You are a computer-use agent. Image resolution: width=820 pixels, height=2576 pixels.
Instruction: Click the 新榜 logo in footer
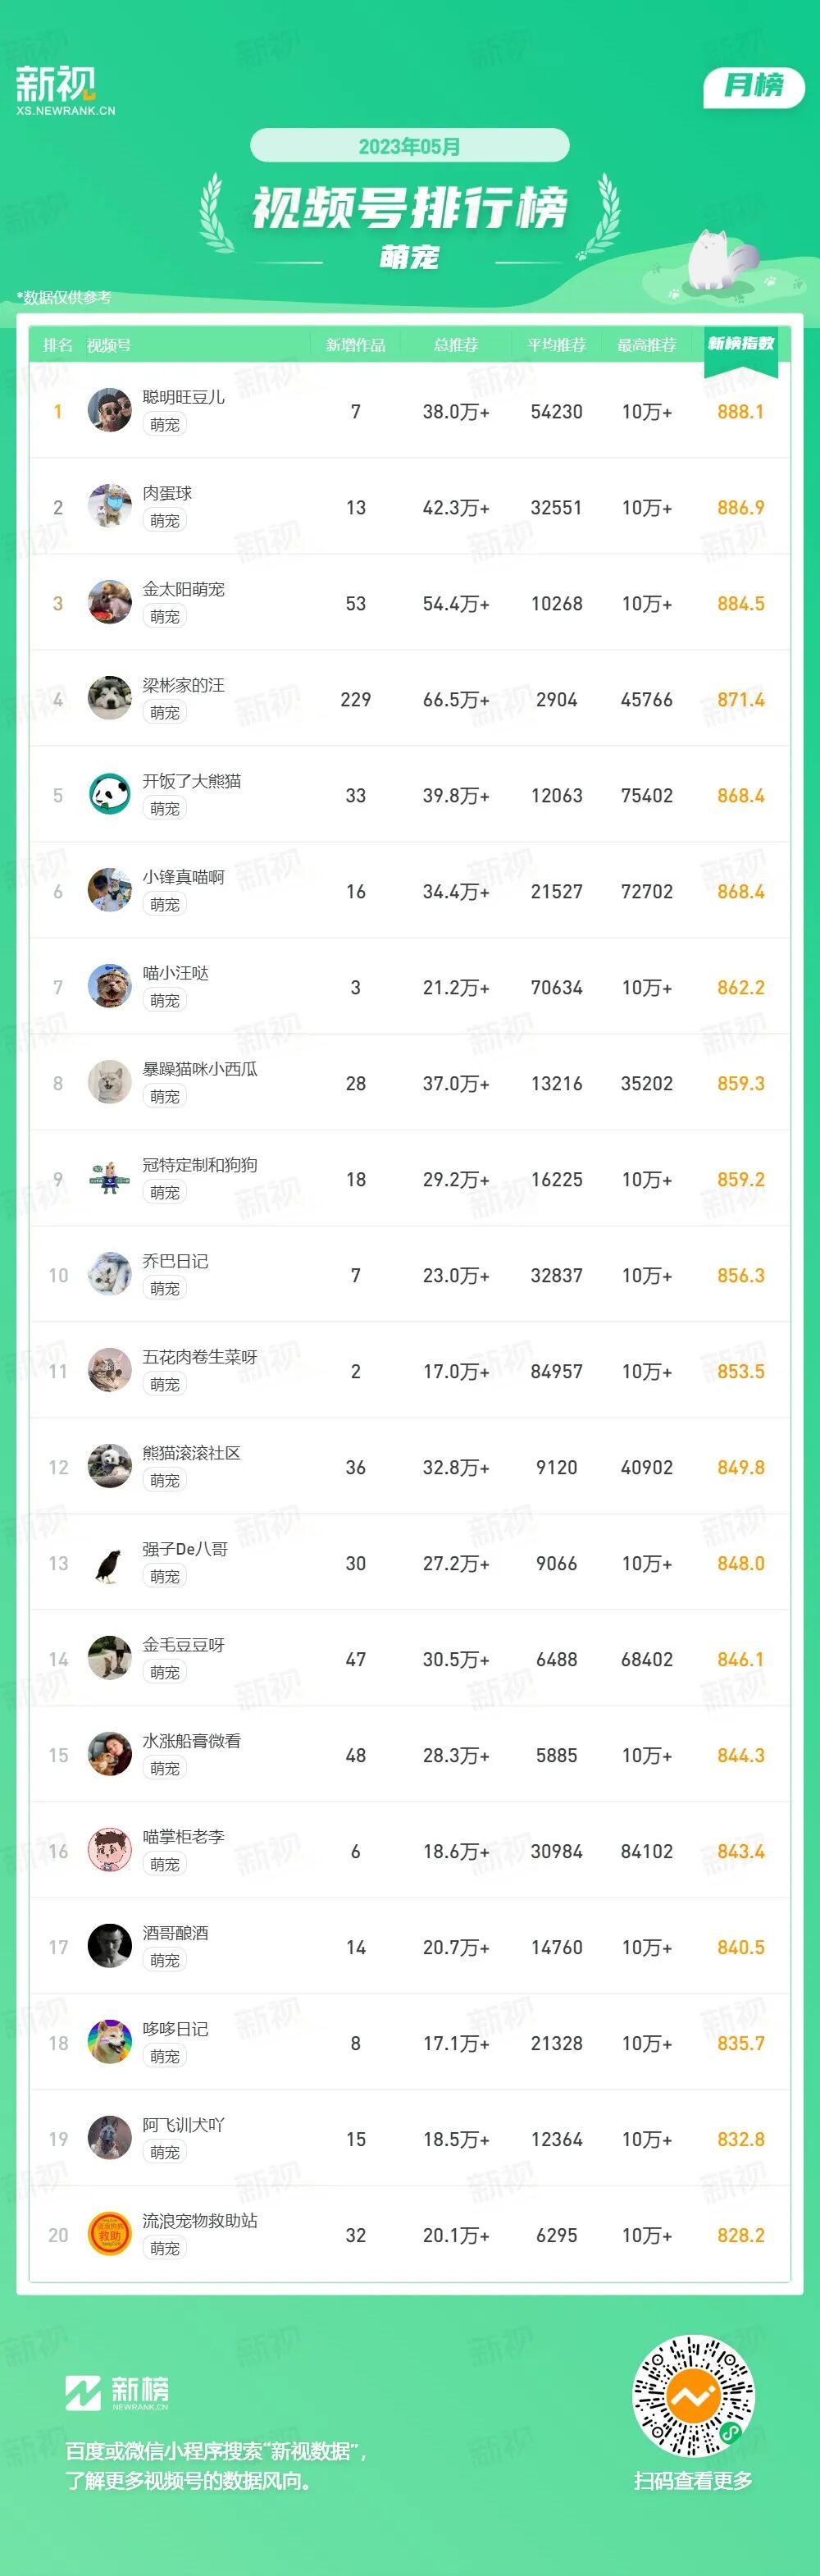click(117, 2393)
